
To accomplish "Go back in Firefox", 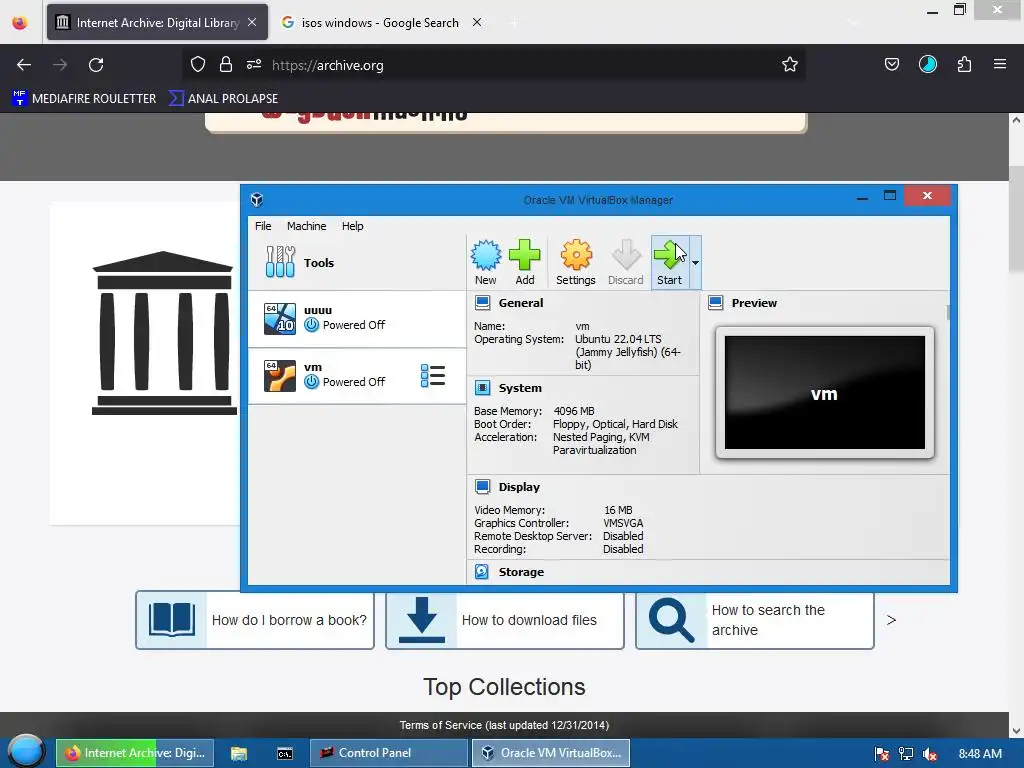I will [24, 65].
